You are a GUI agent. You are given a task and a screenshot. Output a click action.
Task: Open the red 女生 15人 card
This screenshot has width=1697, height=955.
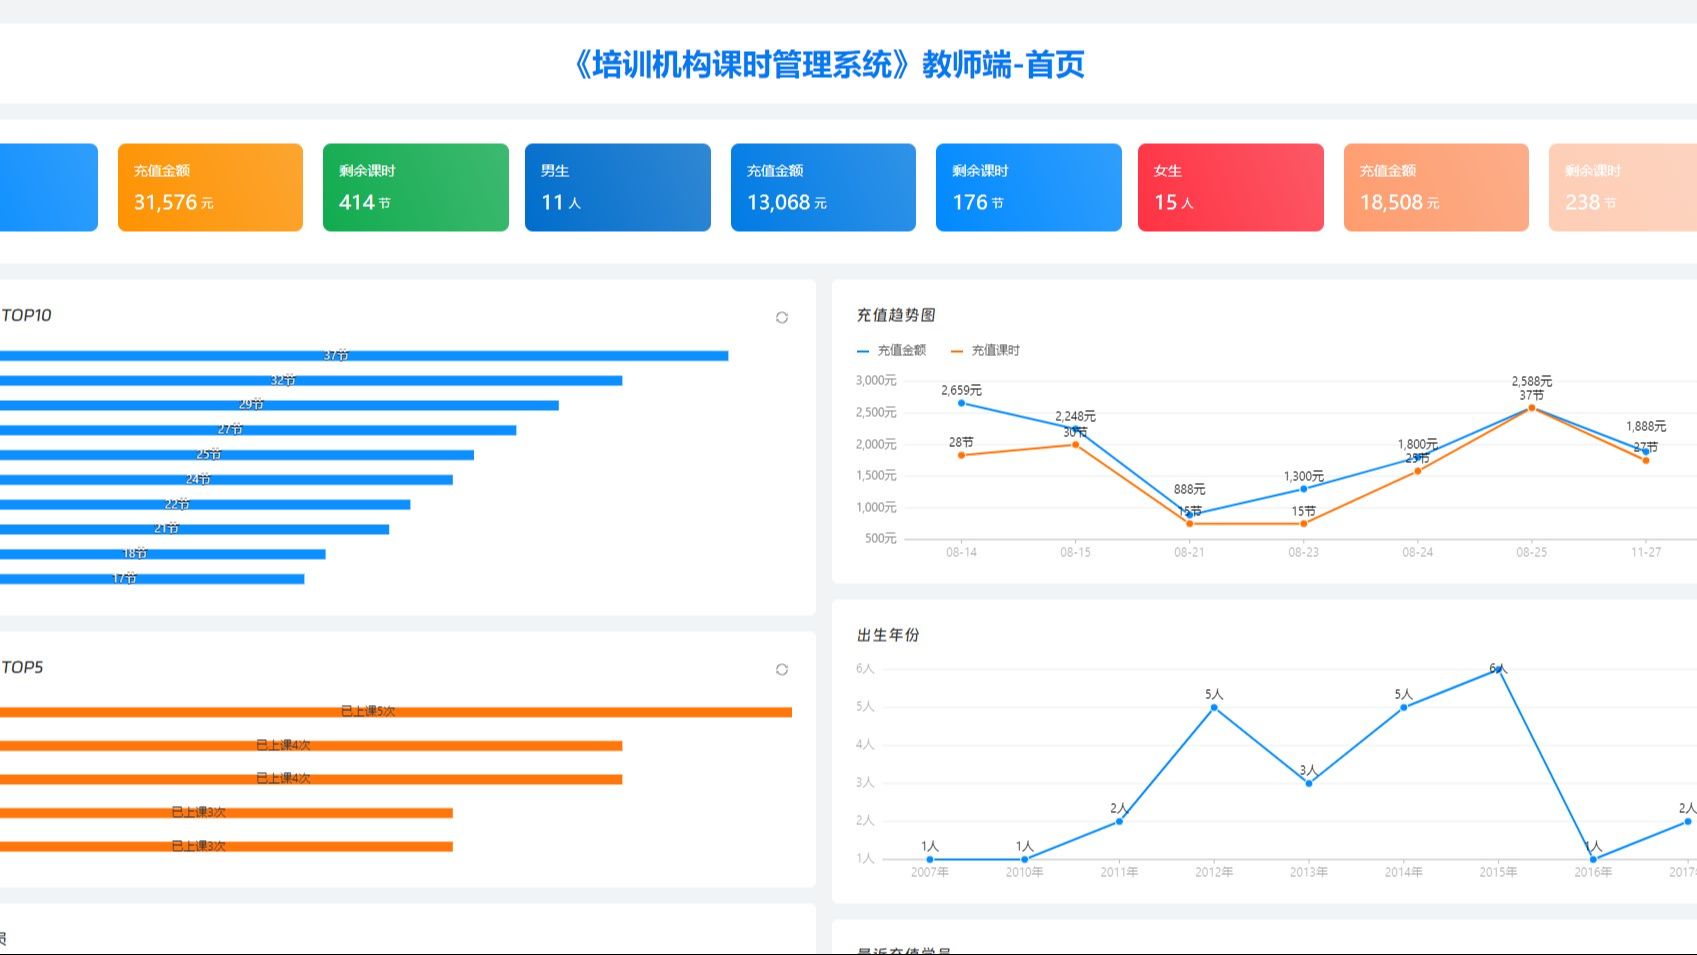pyautogui.click(x=1231, y=187)
